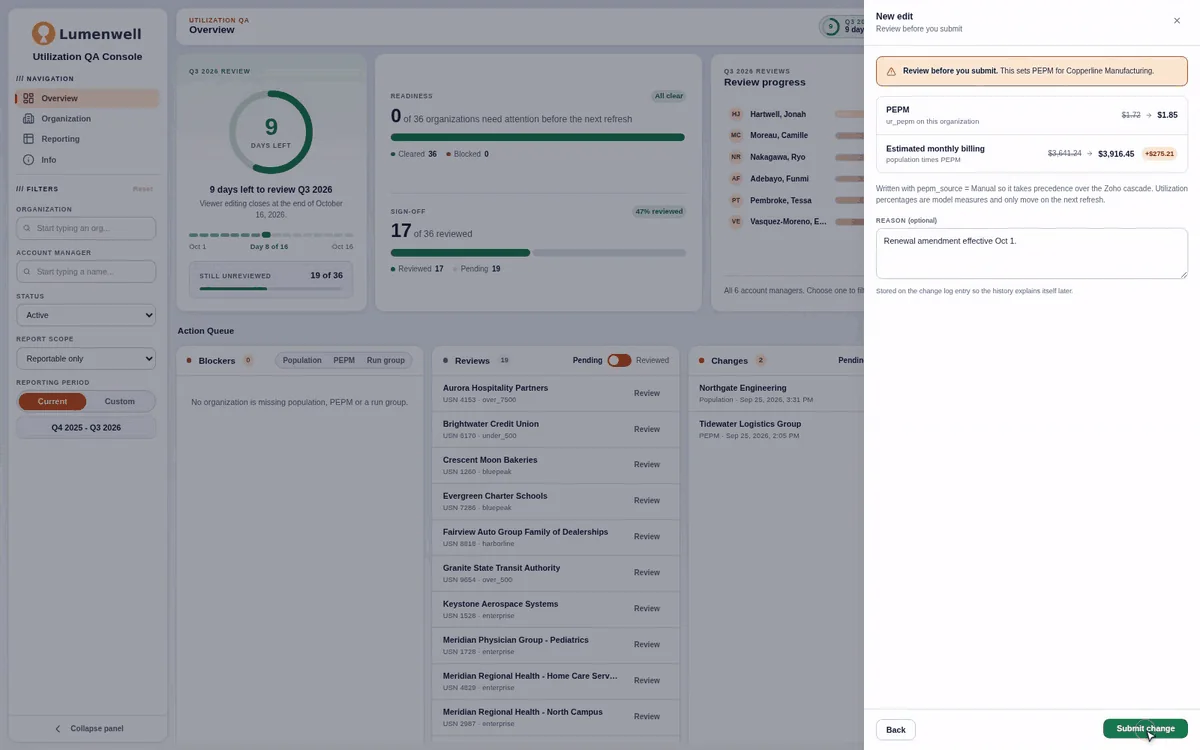The height and width of the screenshot is (750, 1200).
Task: Click the MC avatar for Moreau
Action: [736, 135]
